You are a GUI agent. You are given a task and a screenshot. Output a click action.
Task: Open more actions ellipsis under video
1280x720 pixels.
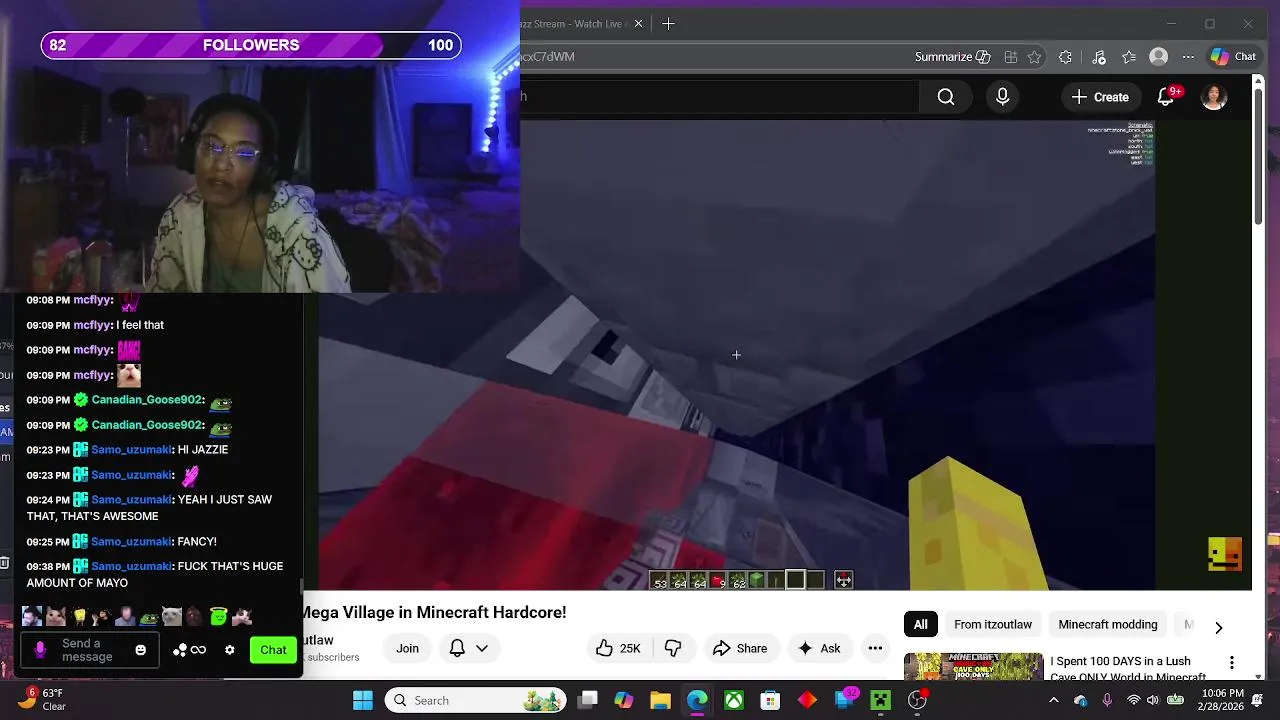point(875,648)
